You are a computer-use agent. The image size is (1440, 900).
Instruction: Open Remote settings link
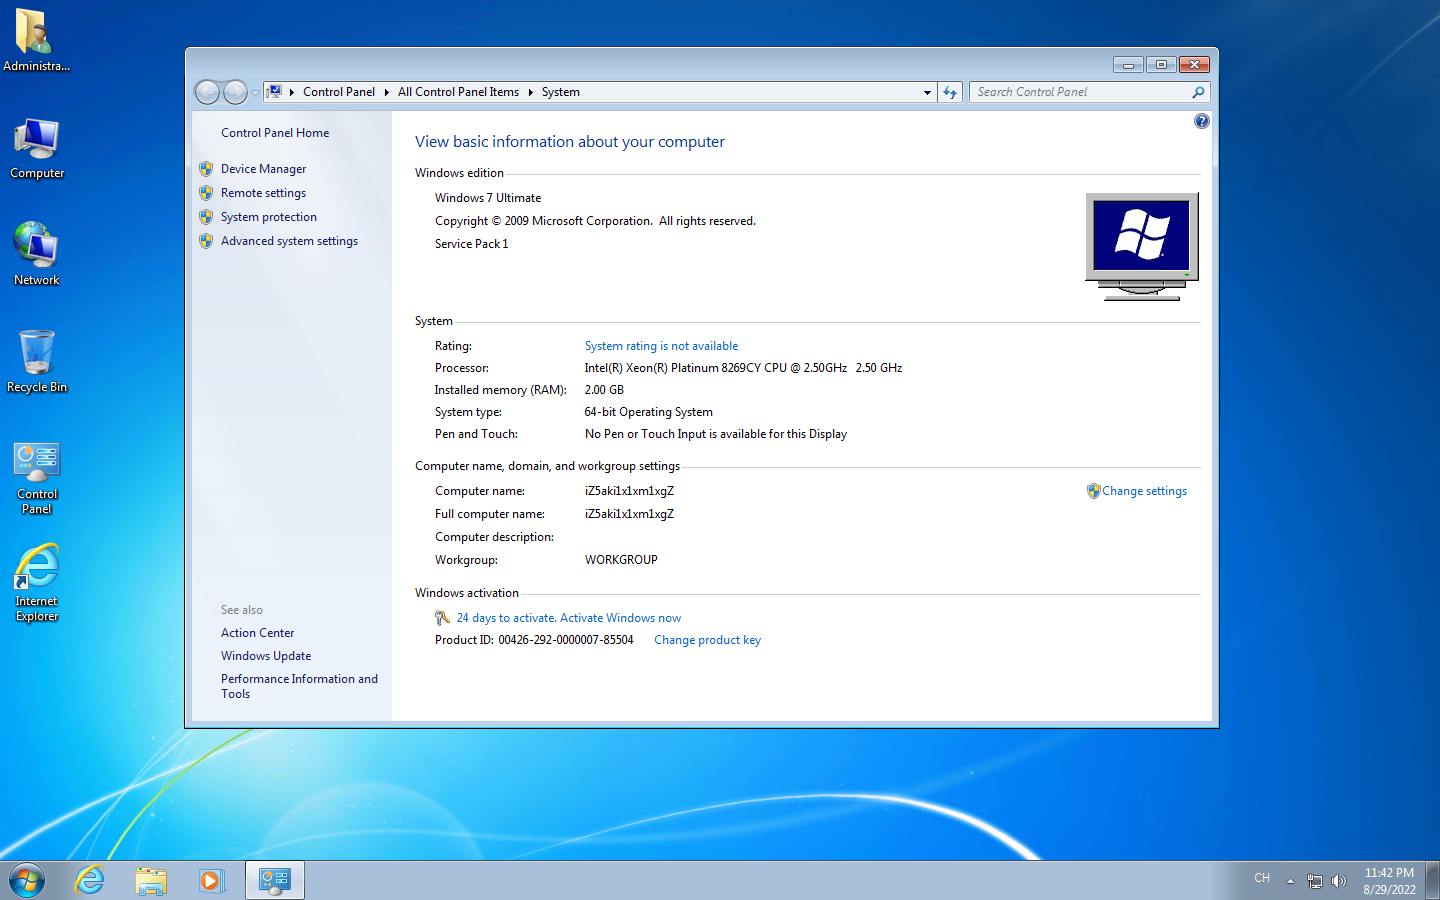tap(263, 193)
